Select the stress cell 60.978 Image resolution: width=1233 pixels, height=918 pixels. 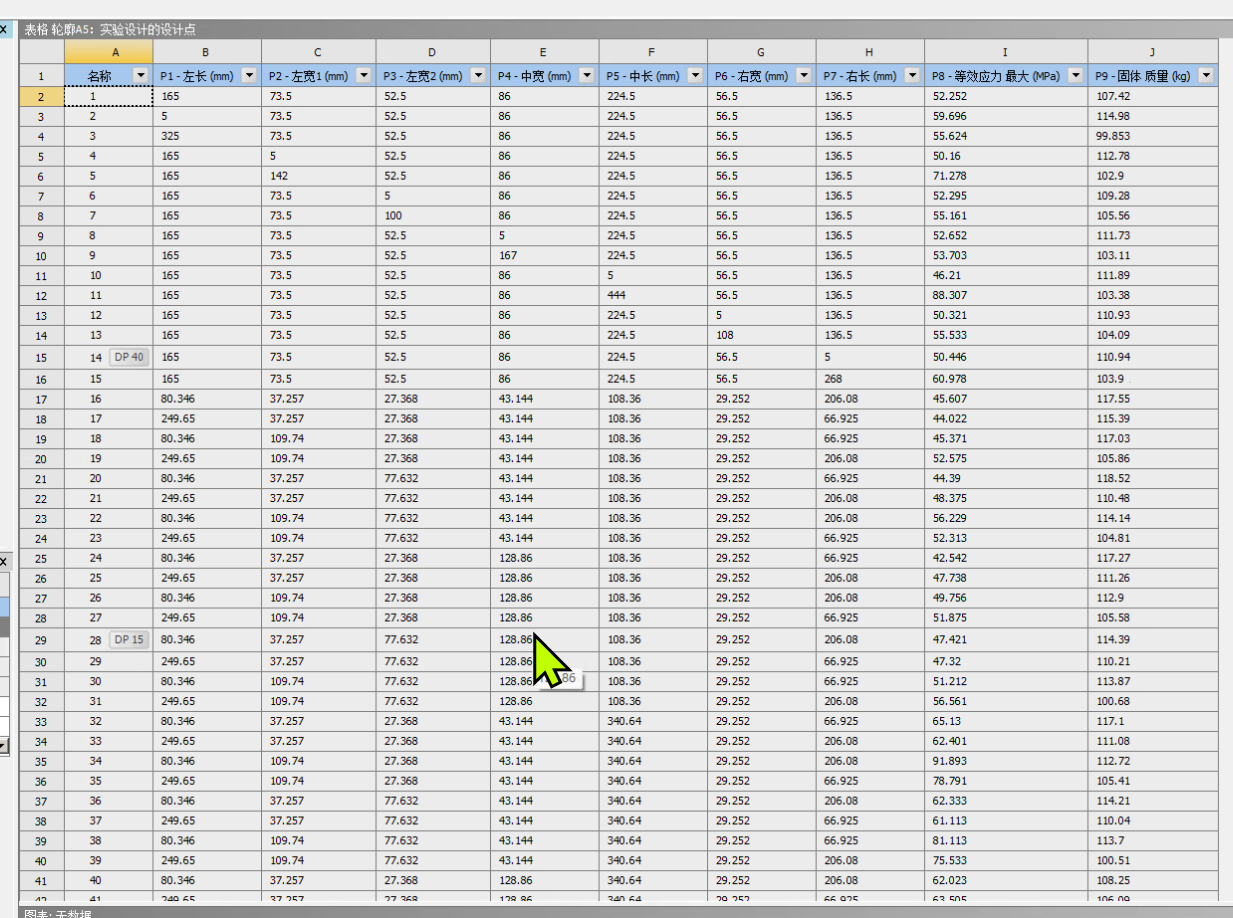click(1006, 379)
